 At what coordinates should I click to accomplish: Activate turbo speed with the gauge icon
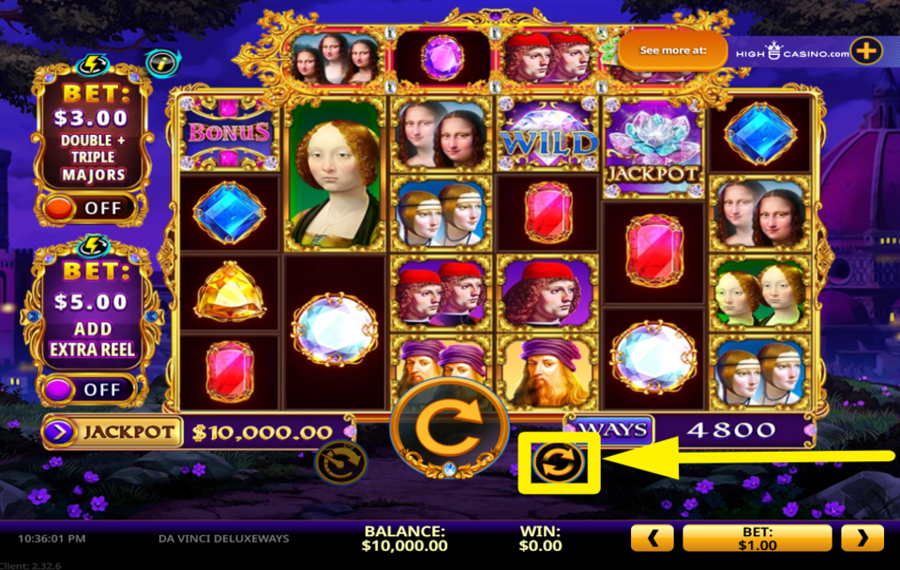point(341,462)
